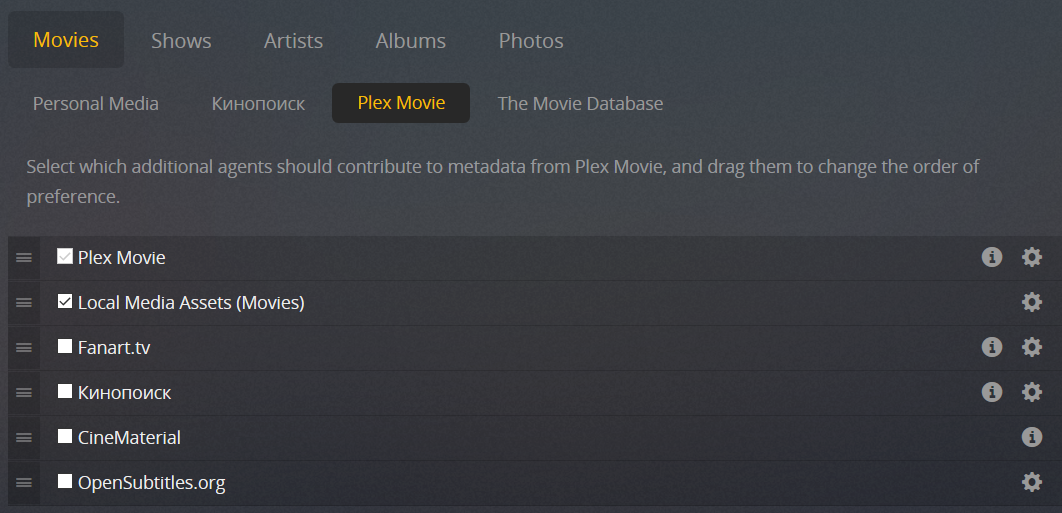This screenshot has width=1062, height=513.
Task: Select the Photos tab
Action: click(x=531, y=41)
